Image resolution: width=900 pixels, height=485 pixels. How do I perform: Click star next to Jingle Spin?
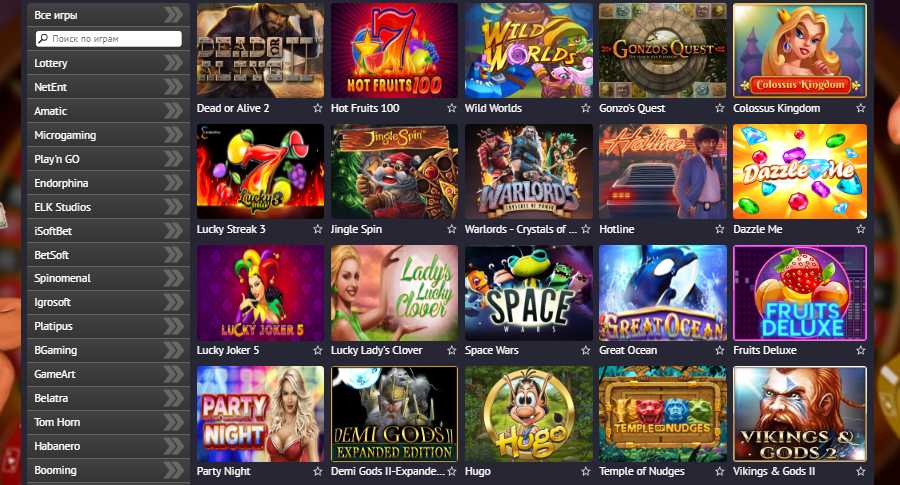[x=452, y=229]
